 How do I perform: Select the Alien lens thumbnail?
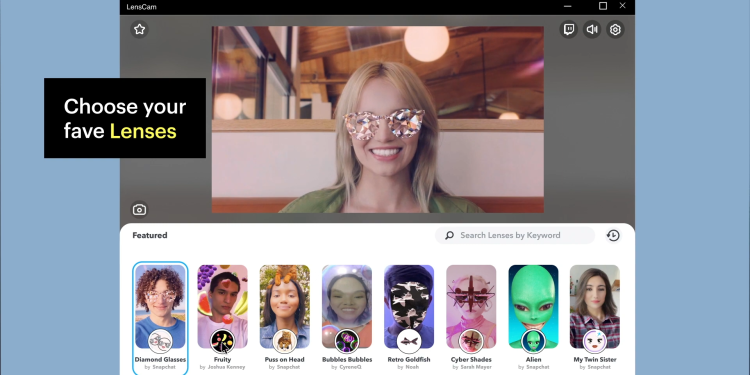click(x=533, y=307)
